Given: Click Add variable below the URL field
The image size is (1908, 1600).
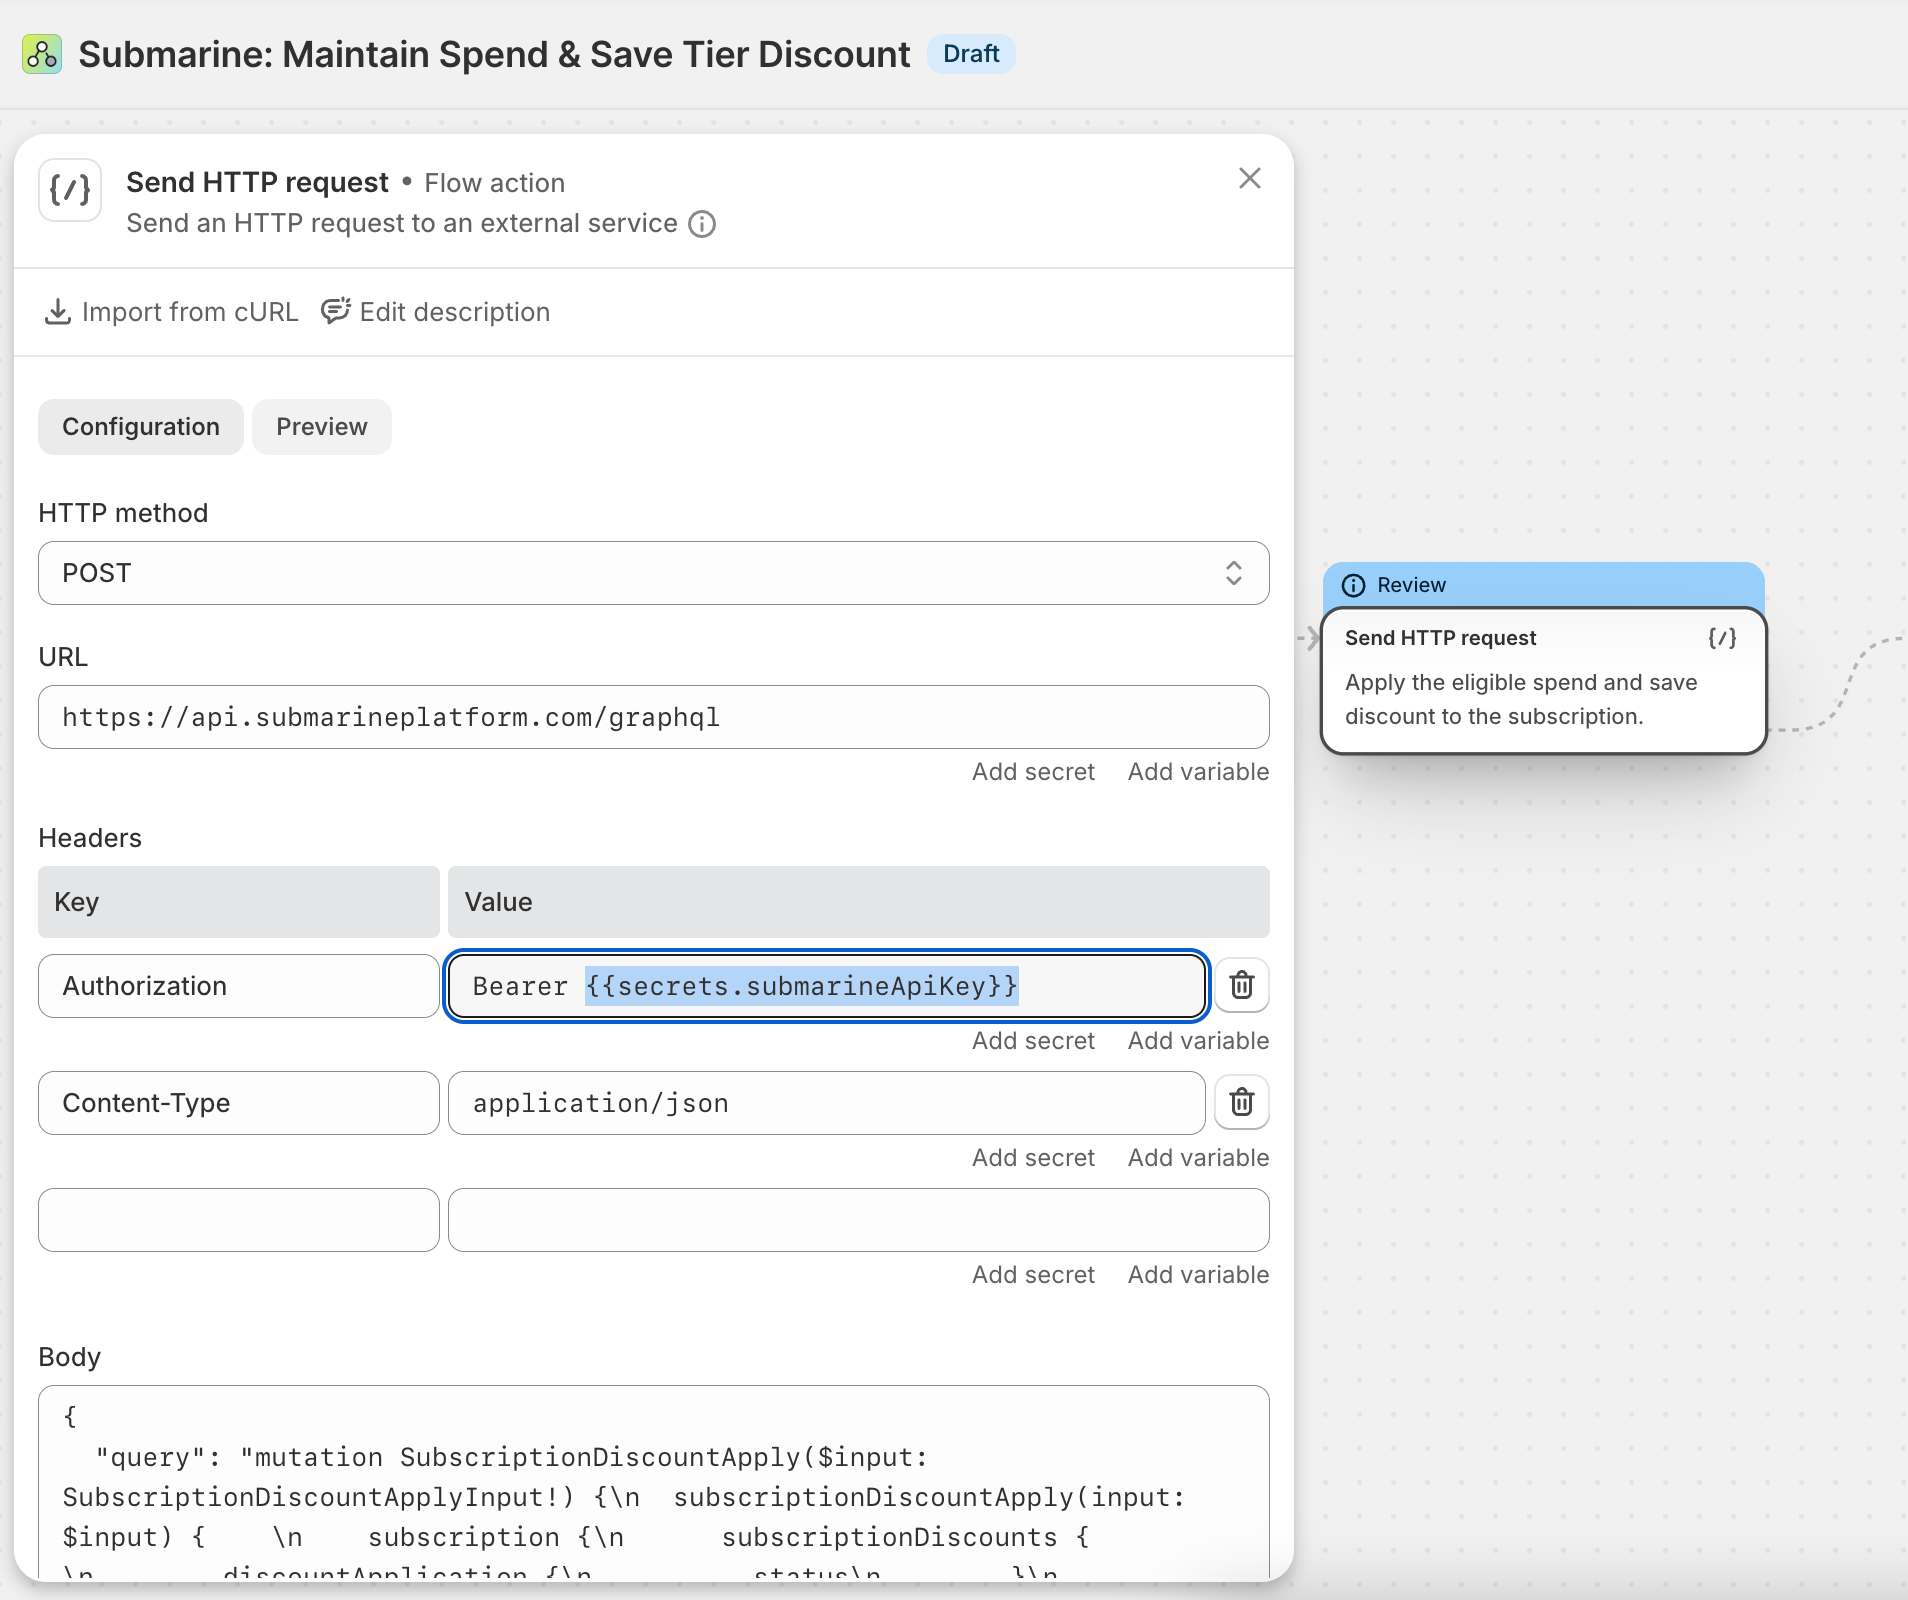Looking at the screenshot, I should pyautogui.click(x=1197, y=772).
